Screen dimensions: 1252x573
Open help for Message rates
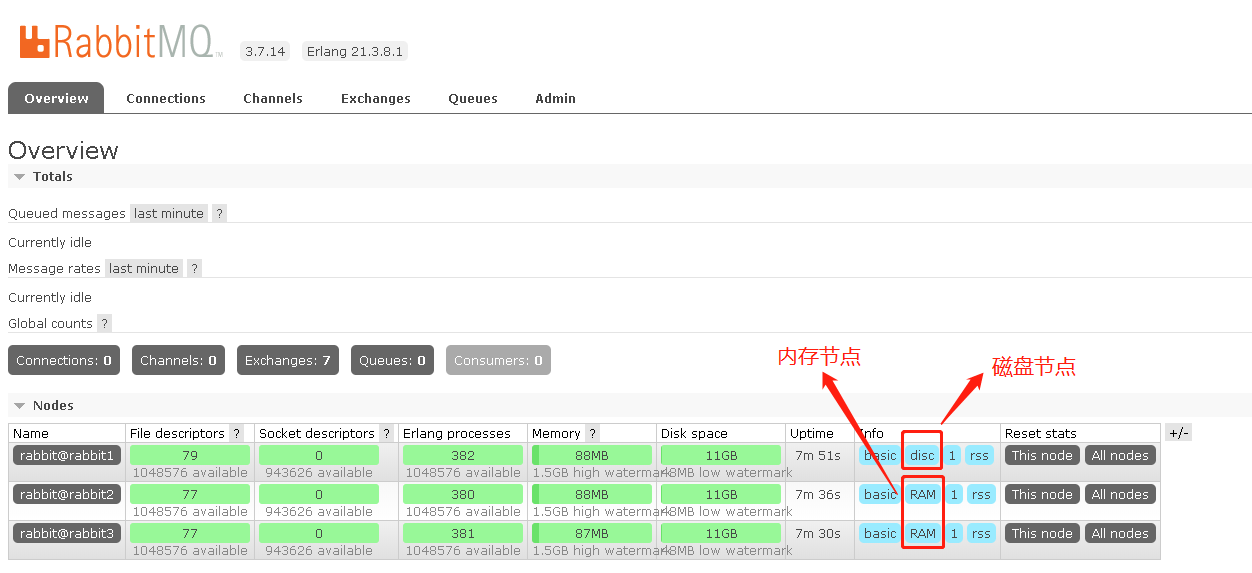point(194,268)
